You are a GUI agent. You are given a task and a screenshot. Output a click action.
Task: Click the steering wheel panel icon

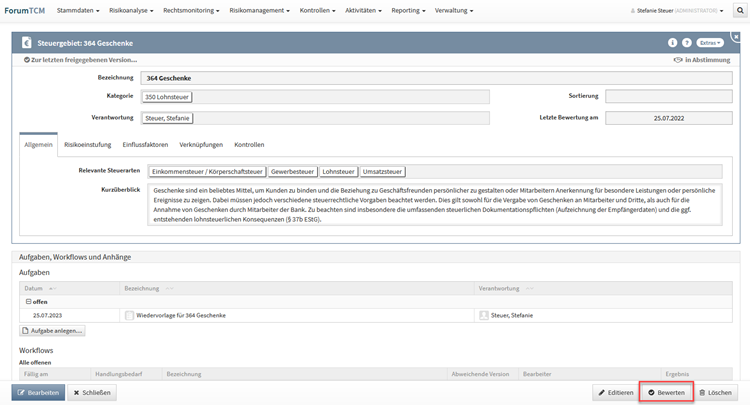coord(24,43)
